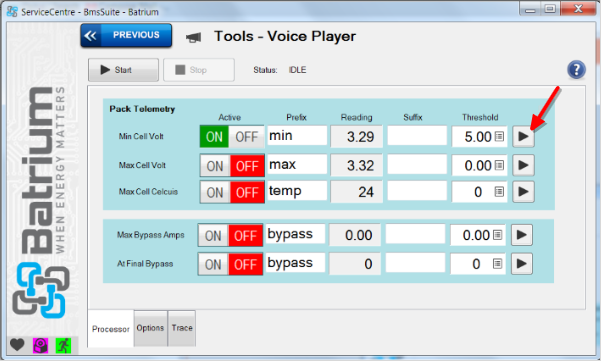Click the Min Cell Volt reading 3.29
601x361 pixels.
coord(356,136)
